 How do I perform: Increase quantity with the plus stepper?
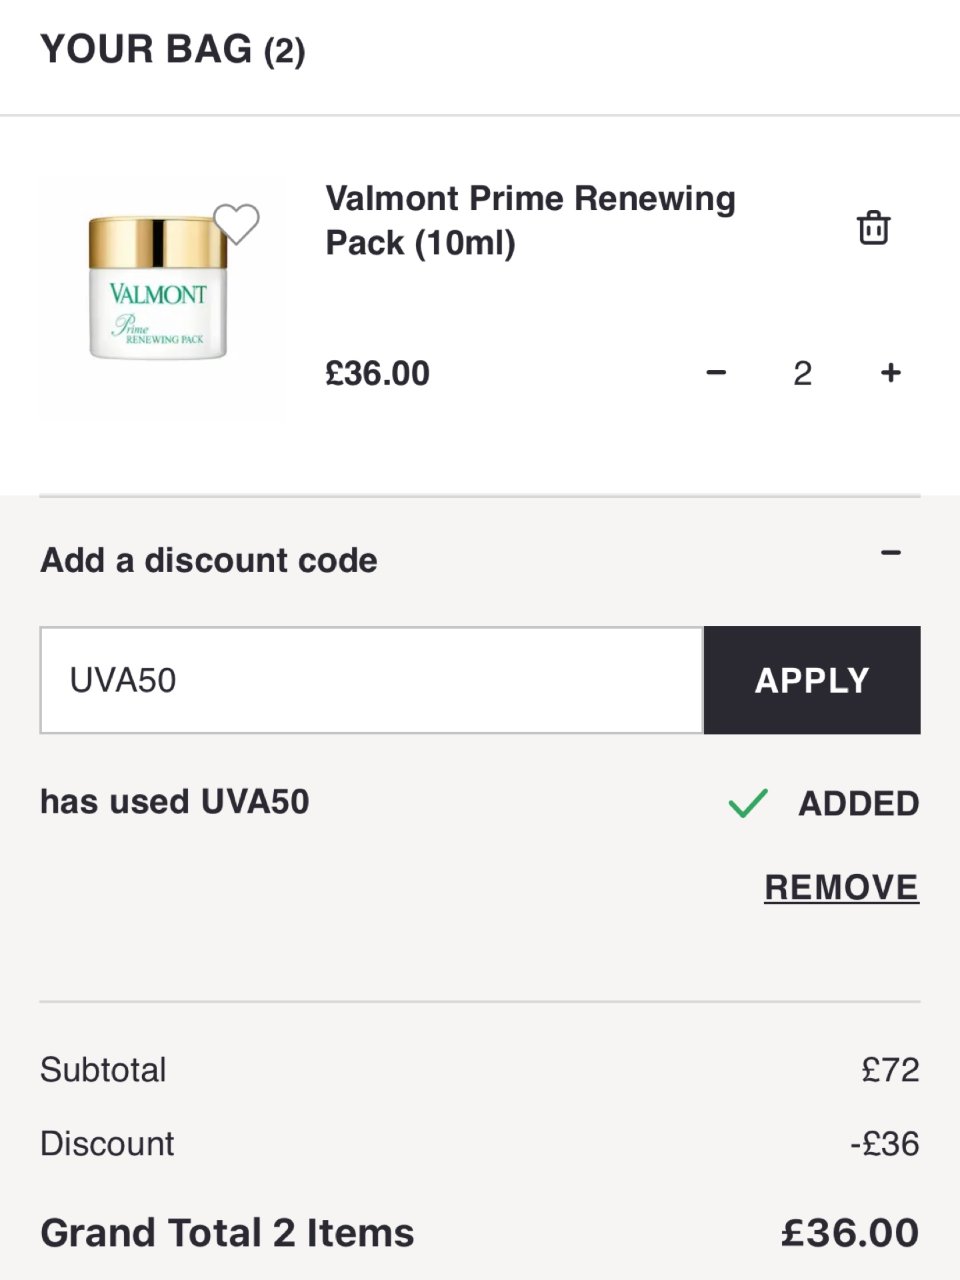(x=890, y=373)
